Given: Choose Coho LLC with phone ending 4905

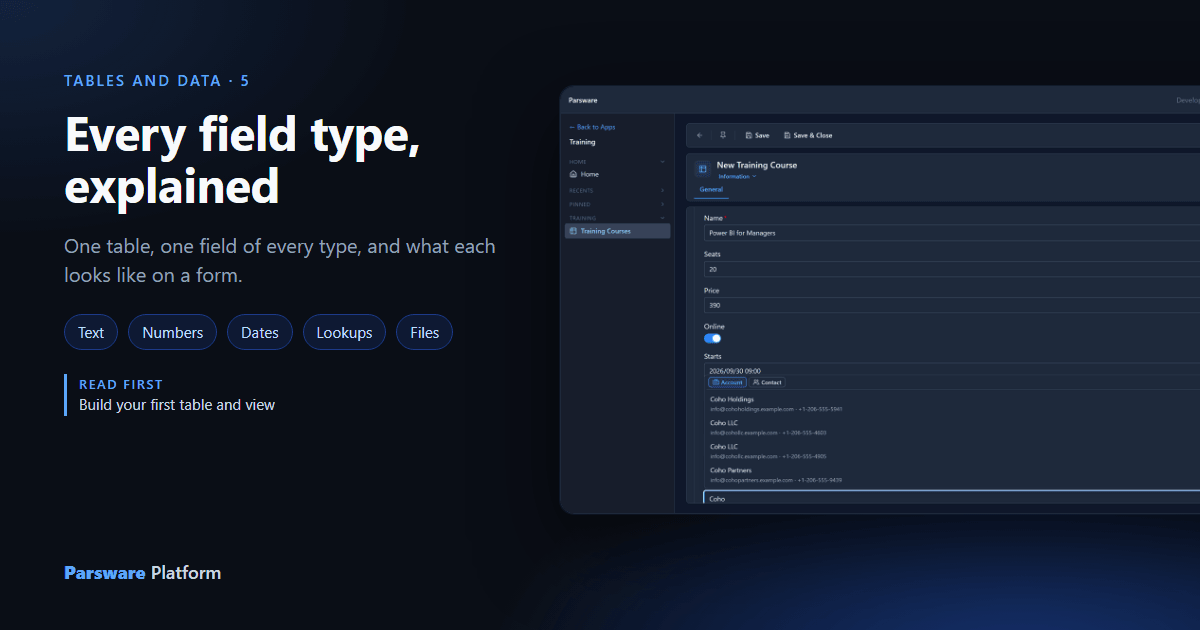Looking at the screenshot, I should point(951,451).
